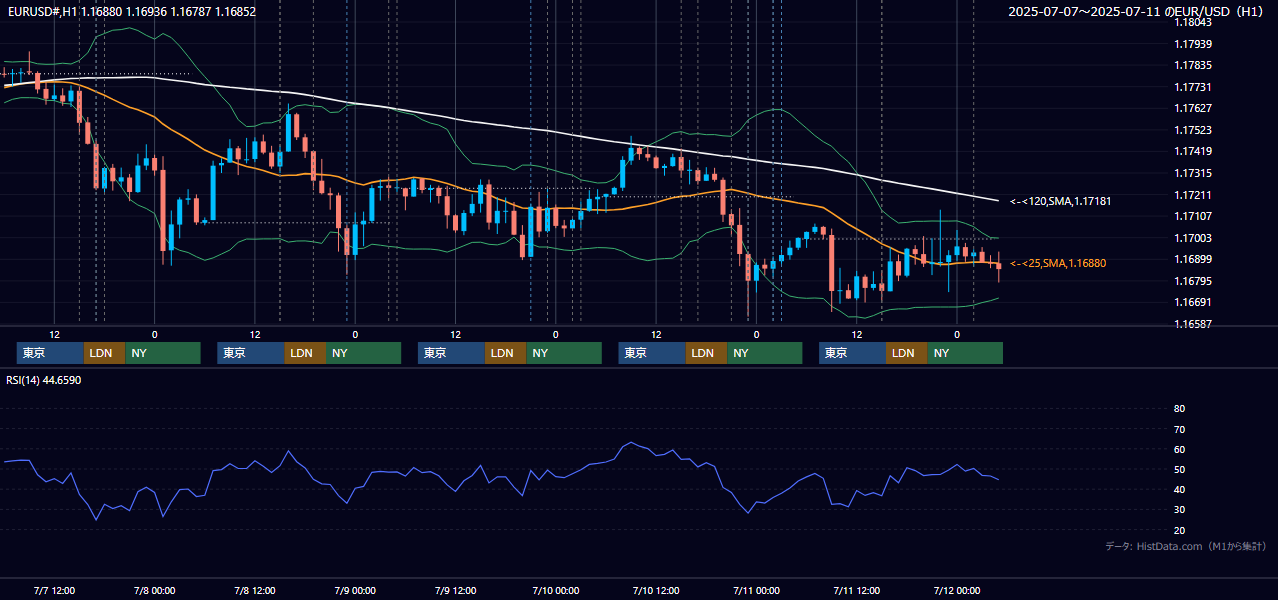Click the RSI level 20 label

[x=1179, y=530]
